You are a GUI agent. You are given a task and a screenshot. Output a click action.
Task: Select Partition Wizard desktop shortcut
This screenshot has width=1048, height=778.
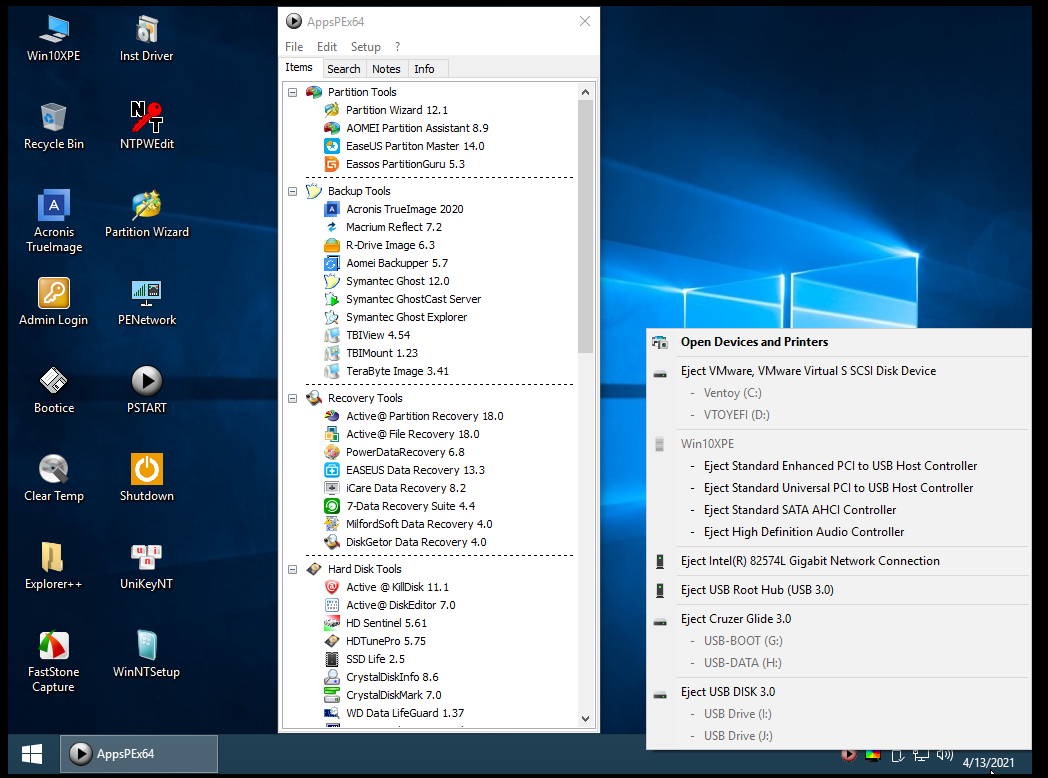pyautogui.click(x=146, y=215)
